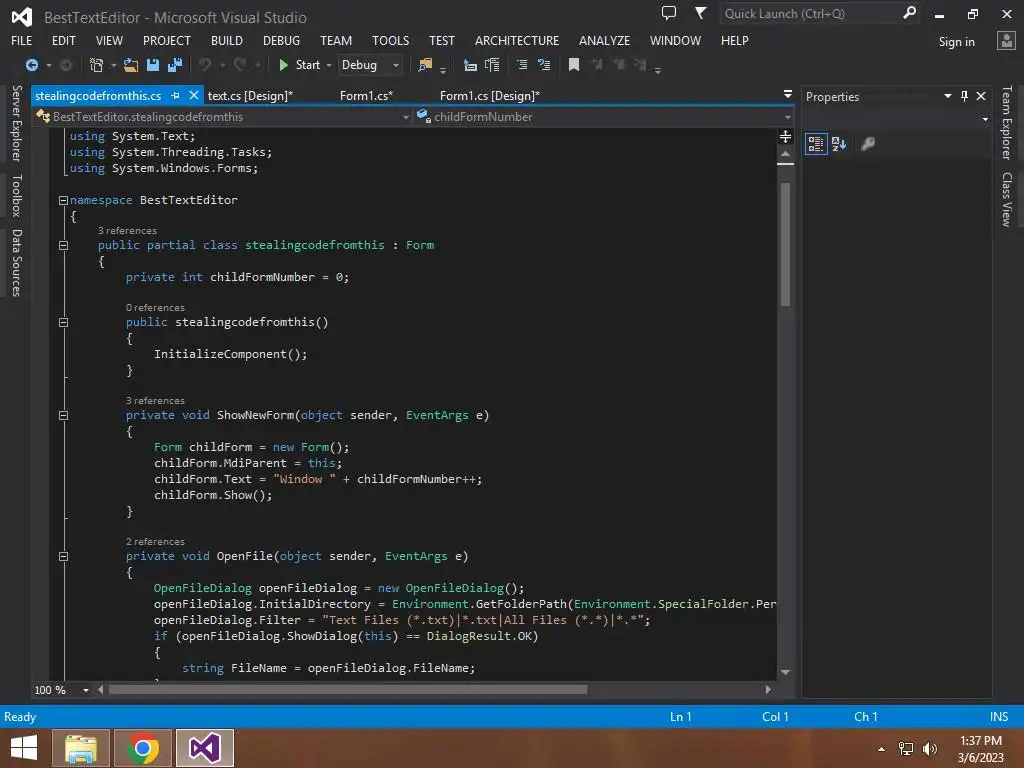This screenshot has height=768, width=1024.
Task: Open the ARCHITECTURE menu
Action: click(517, 40)
